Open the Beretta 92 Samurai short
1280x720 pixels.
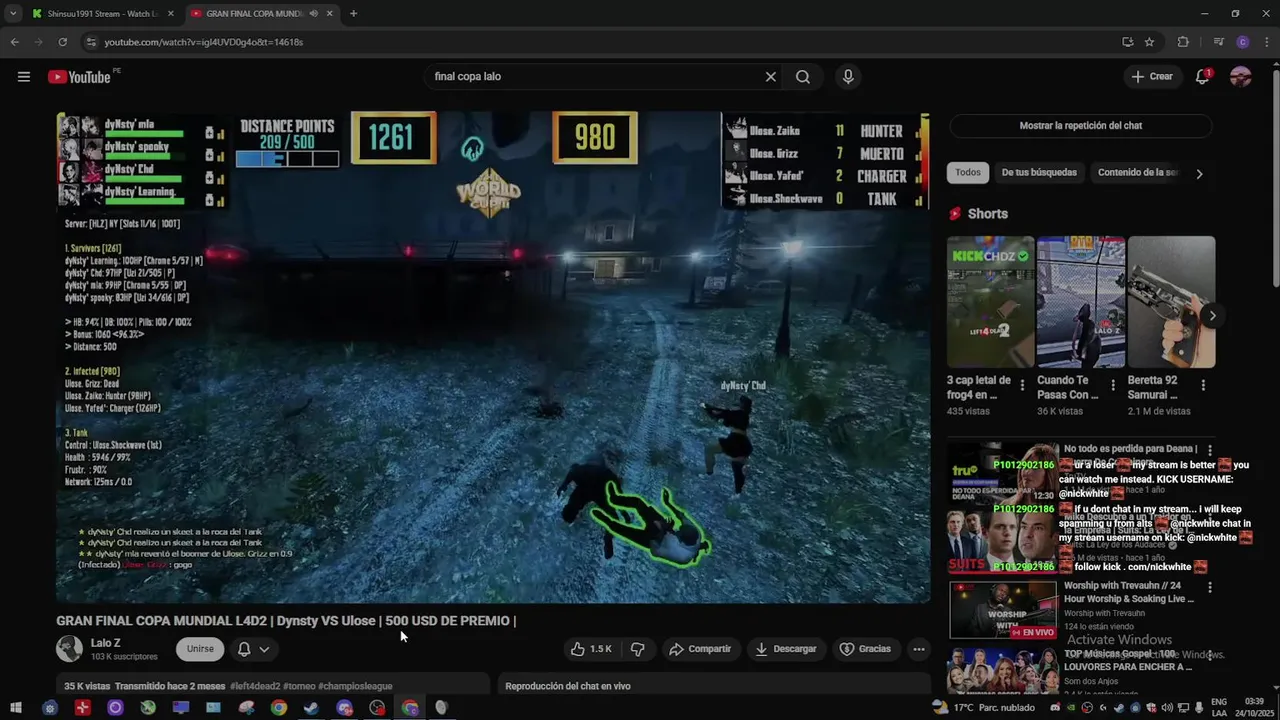[1171, 302]
